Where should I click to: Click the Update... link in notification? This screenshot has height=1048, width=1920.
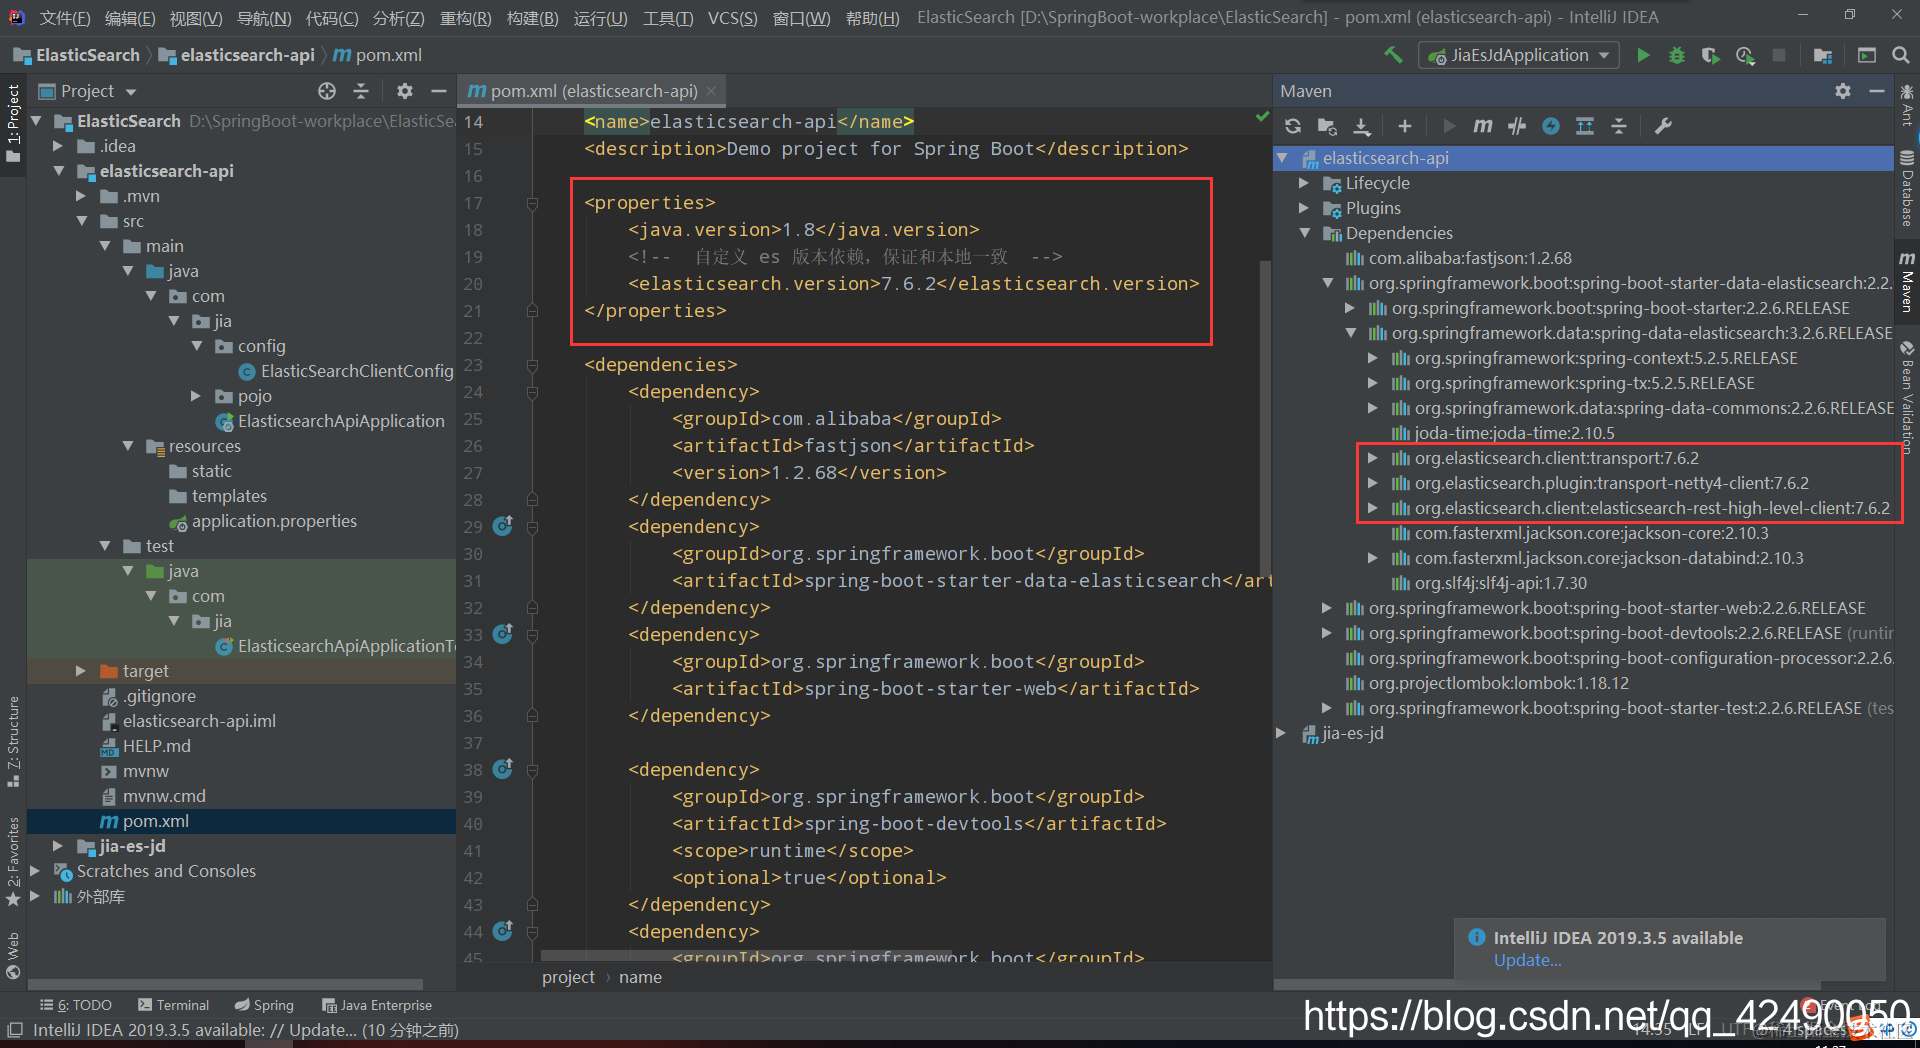click(1527, 960)
